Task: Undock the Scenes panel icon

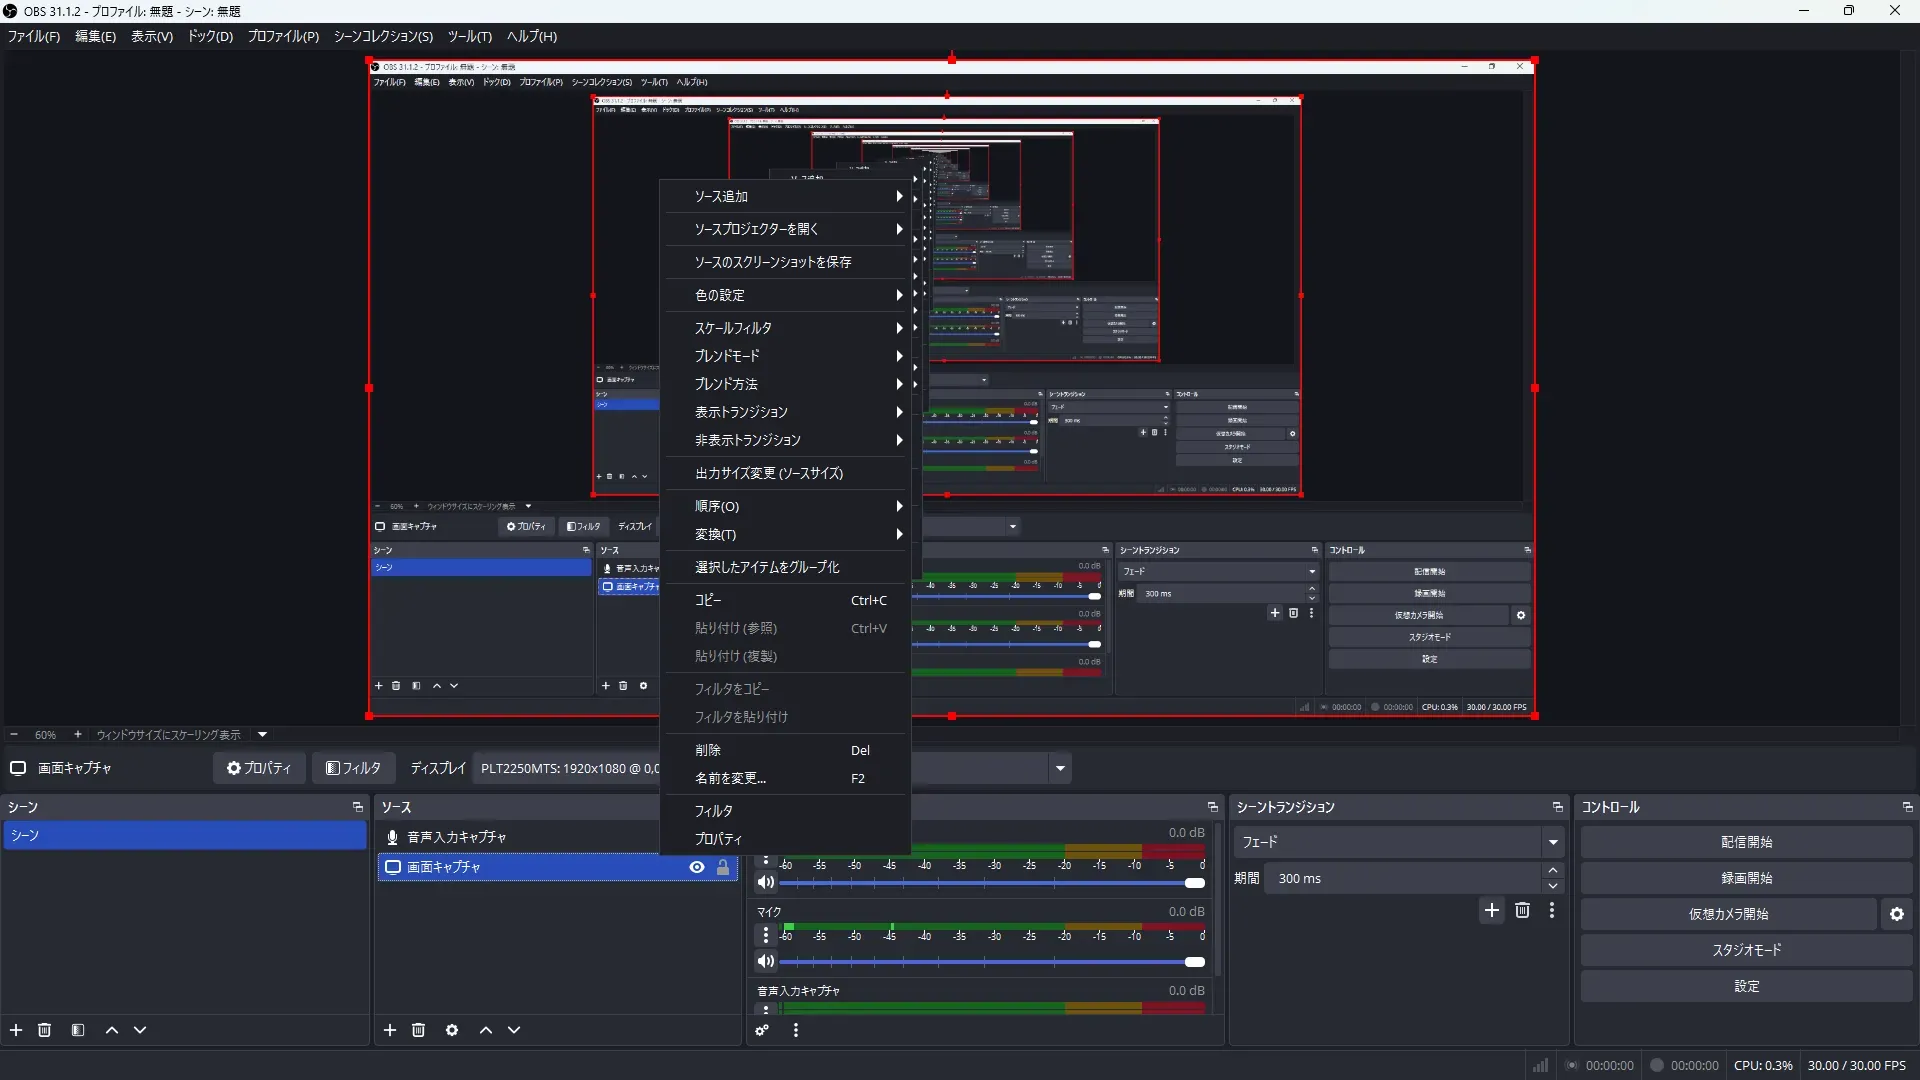Action: point(357,807)
